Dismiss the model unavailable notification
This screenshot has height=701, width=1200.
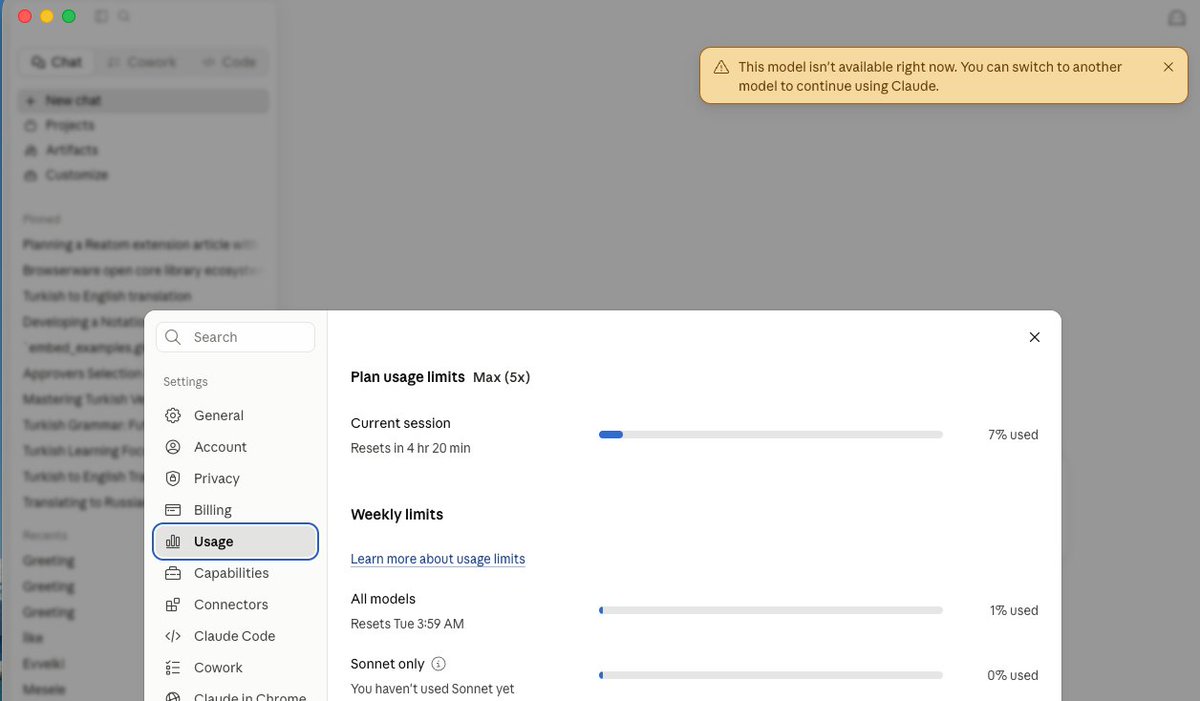(x=1168, y=67)
